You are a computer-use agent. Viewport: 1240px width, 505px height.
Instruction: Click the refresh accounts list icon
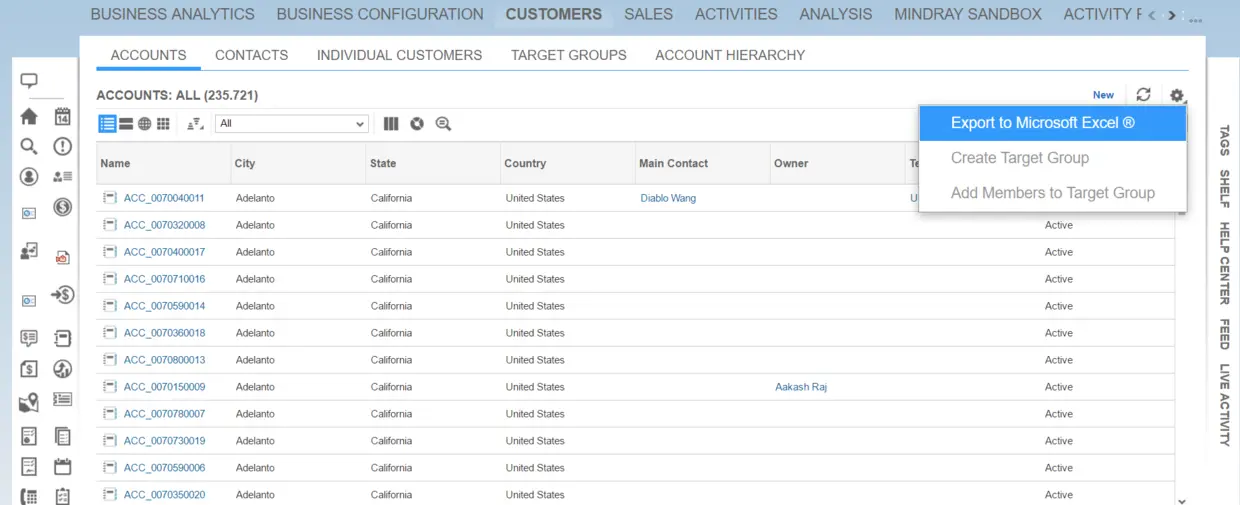coord(1144,95)
